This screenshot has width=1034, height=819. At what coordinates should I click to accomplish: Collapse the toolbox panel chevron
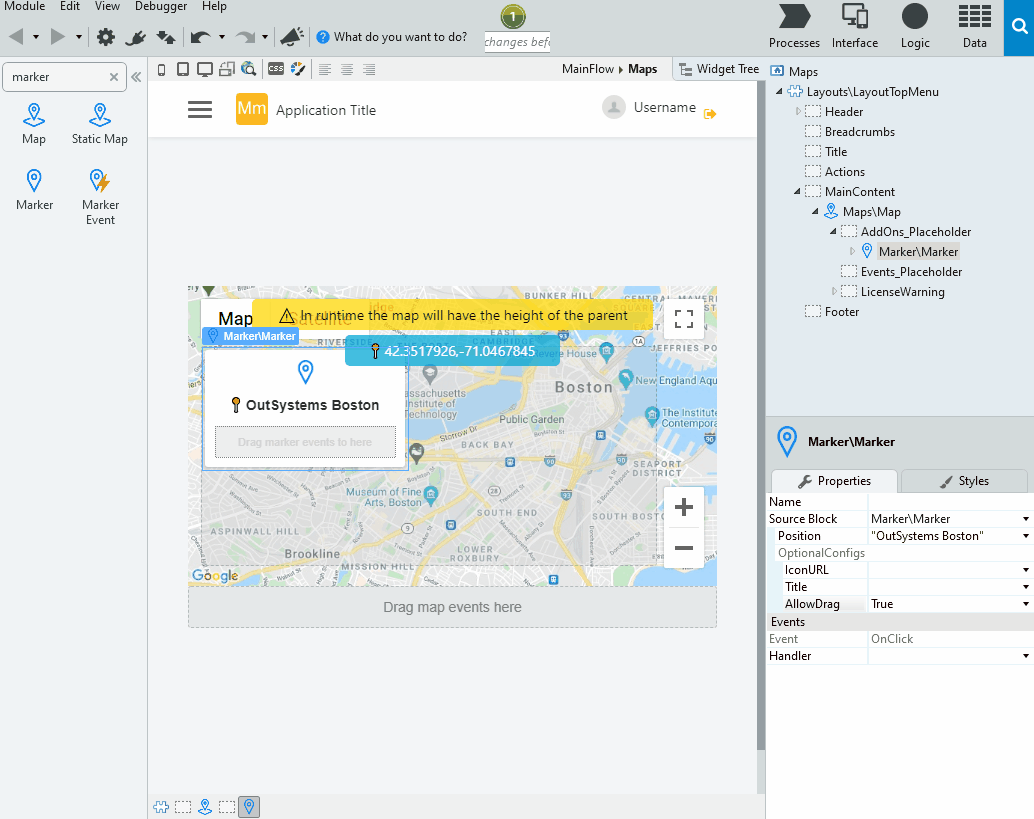pyautogui.click(x=136, y=77)
